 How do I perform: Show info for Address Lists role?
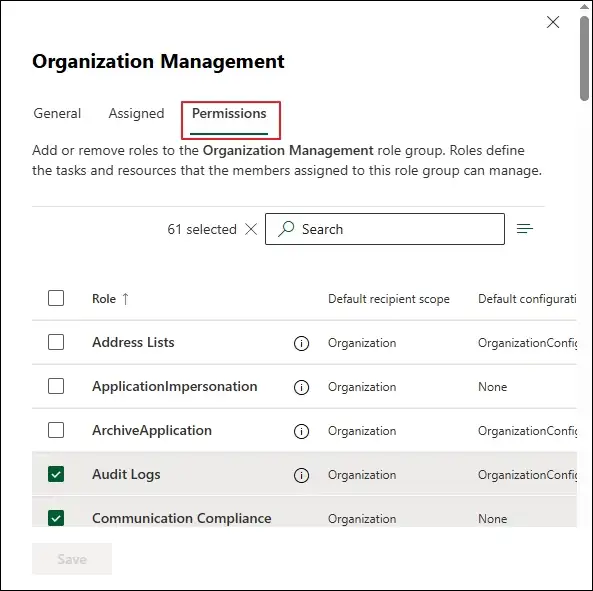[x=301, y=343]
